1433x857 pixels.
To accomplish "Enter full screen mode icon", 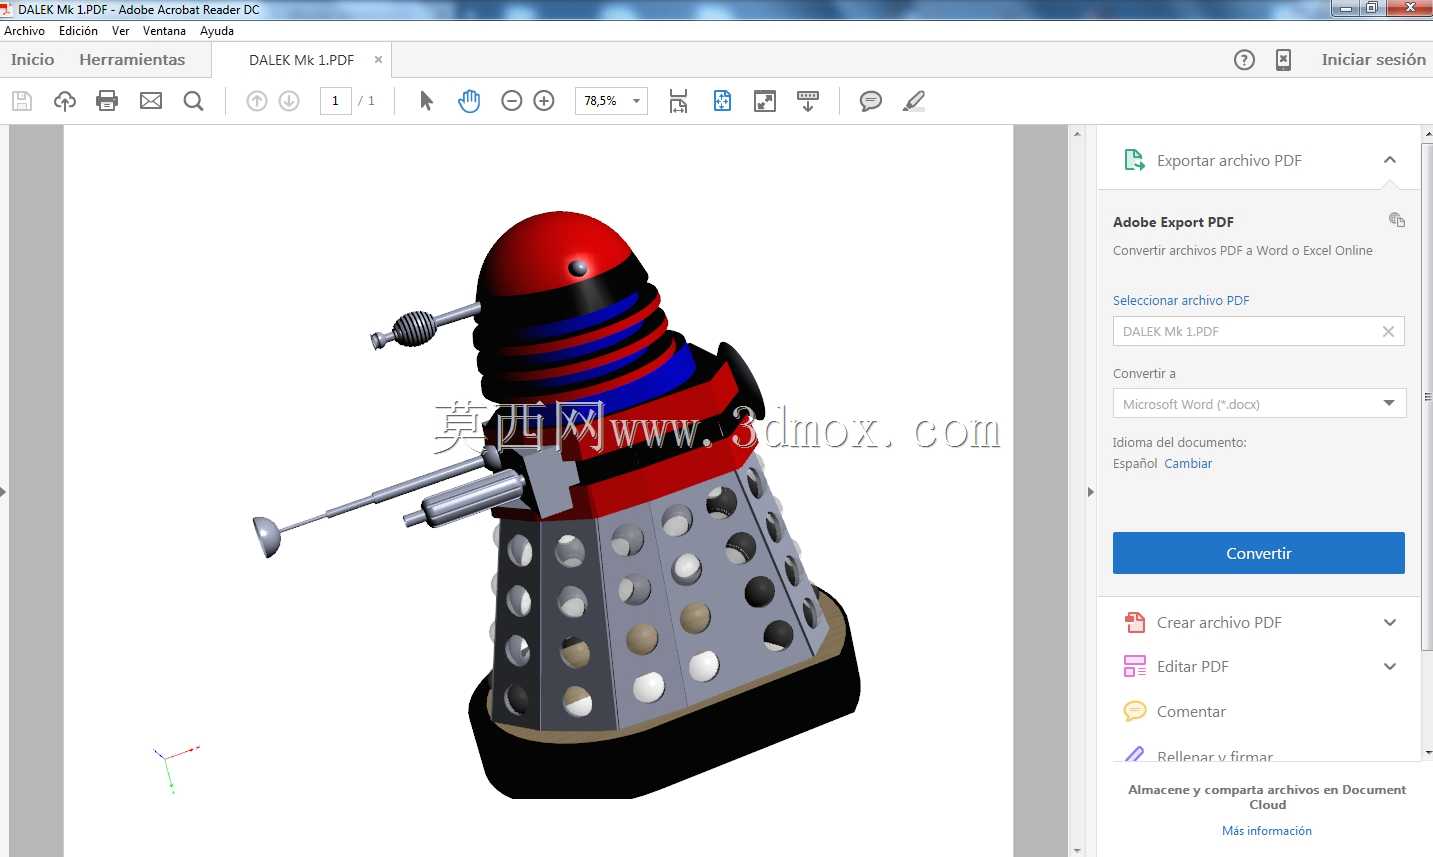I will coord(765,101).
